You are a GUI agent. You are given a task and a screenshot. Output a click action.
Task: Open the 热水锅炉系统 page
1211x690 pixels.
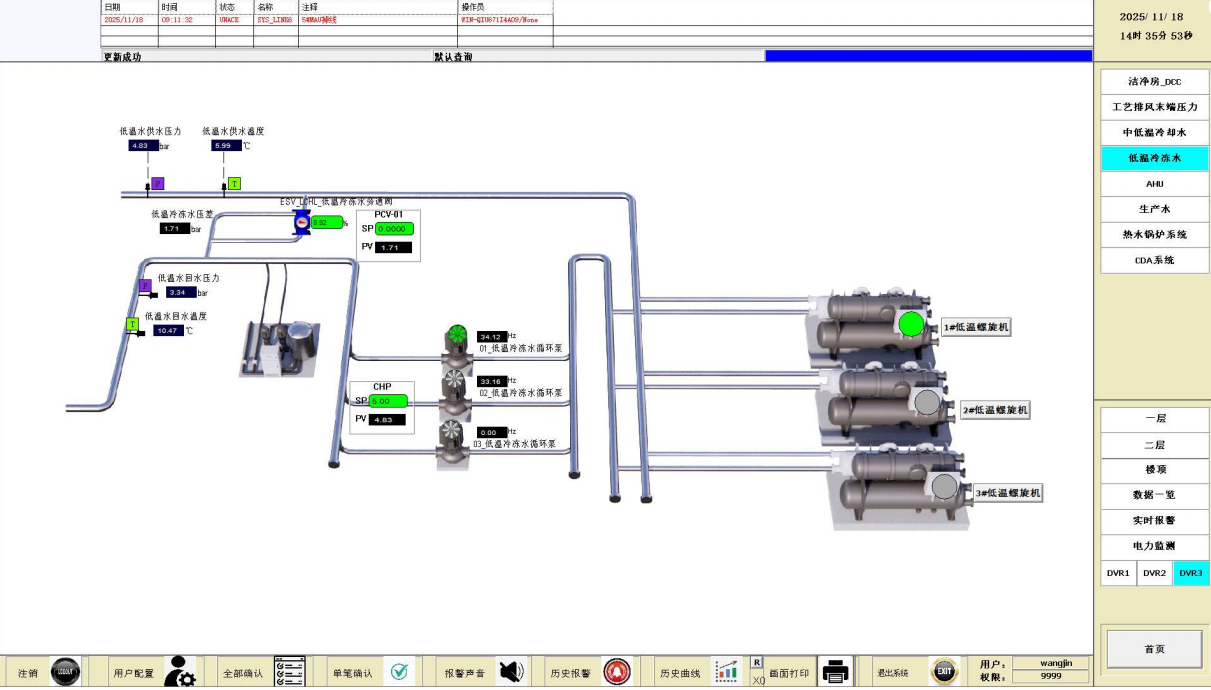[1154, 234]
